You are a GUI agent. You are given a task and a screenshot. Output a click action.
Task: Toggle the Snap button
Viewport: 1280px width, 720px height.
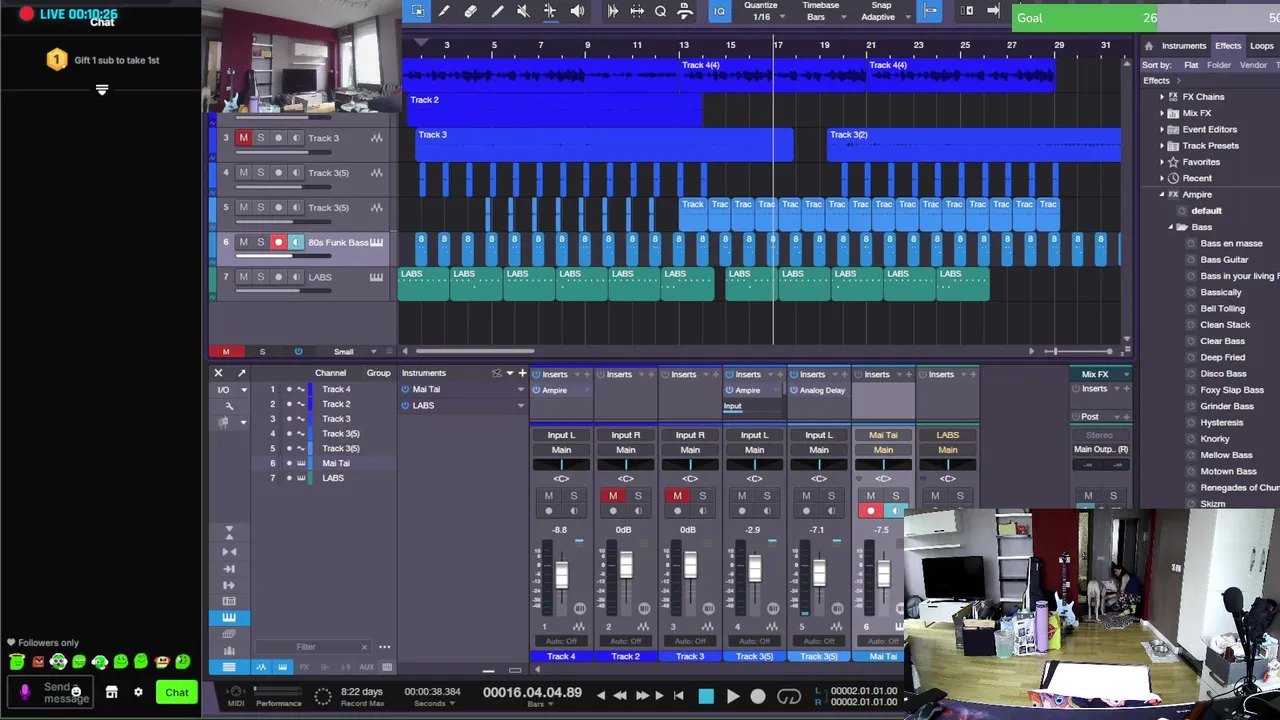pyautogui.click(x=930, y=11)
